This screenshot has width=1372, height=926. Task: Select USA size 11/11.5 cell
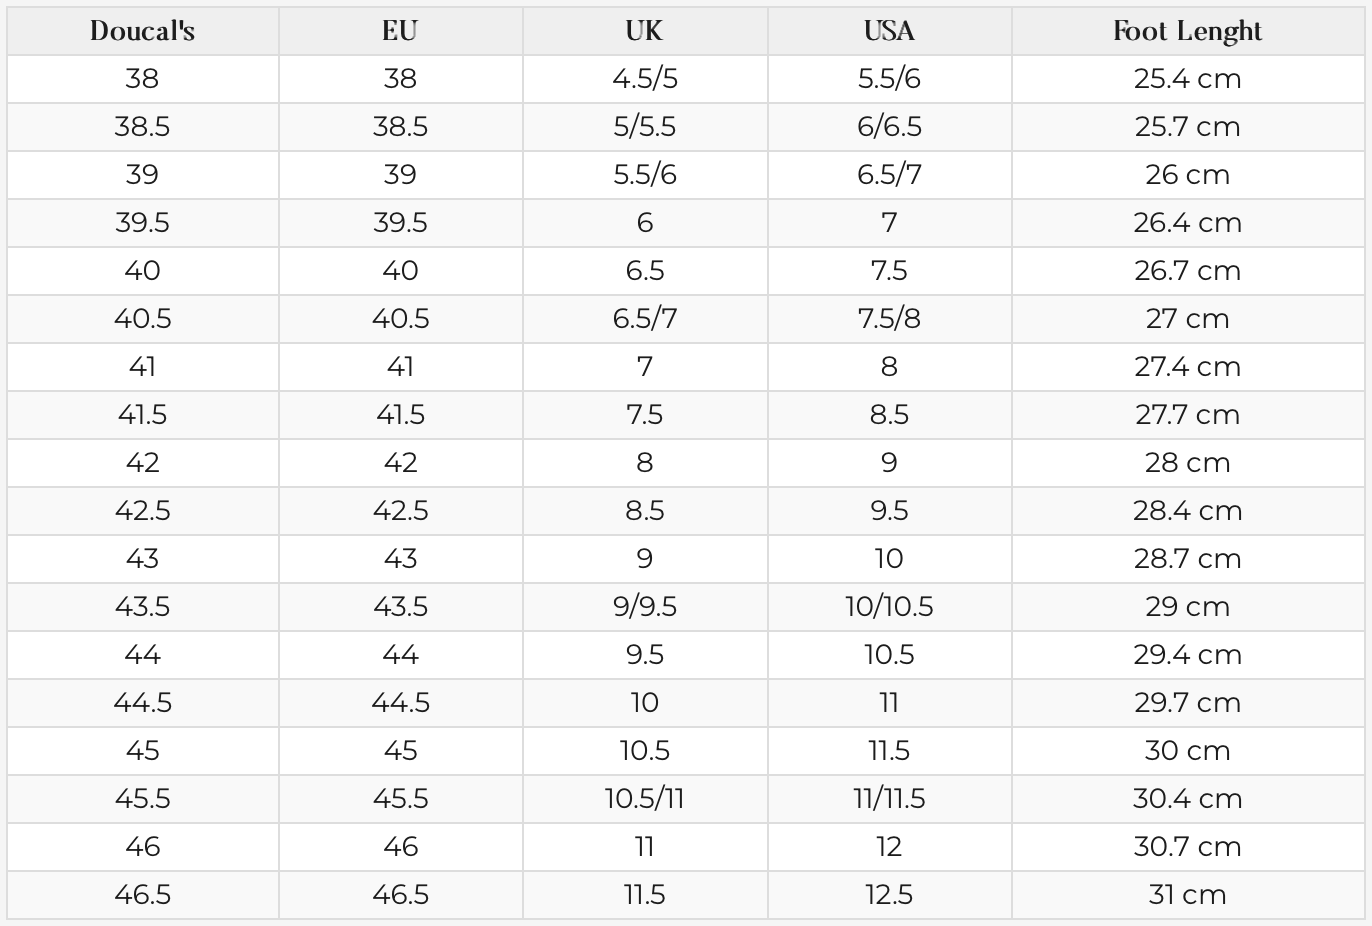tap(889, 799)
